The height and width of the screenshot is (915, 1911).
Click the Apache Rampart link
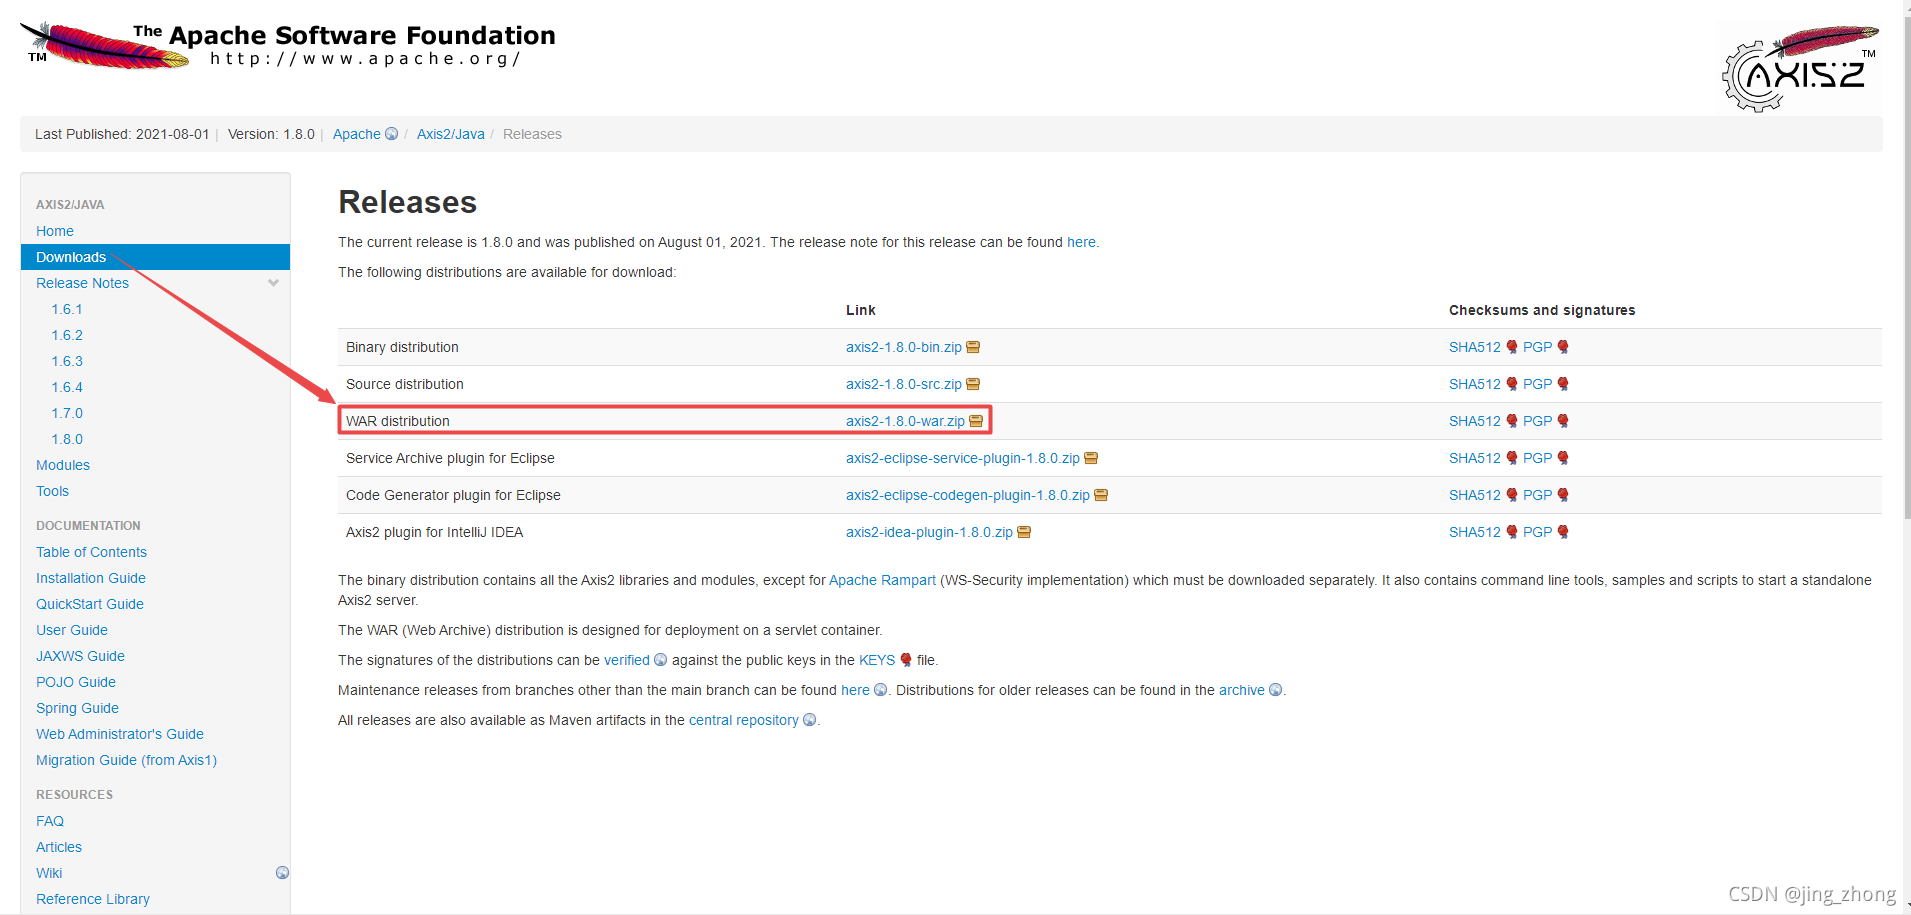click(882, 580)
